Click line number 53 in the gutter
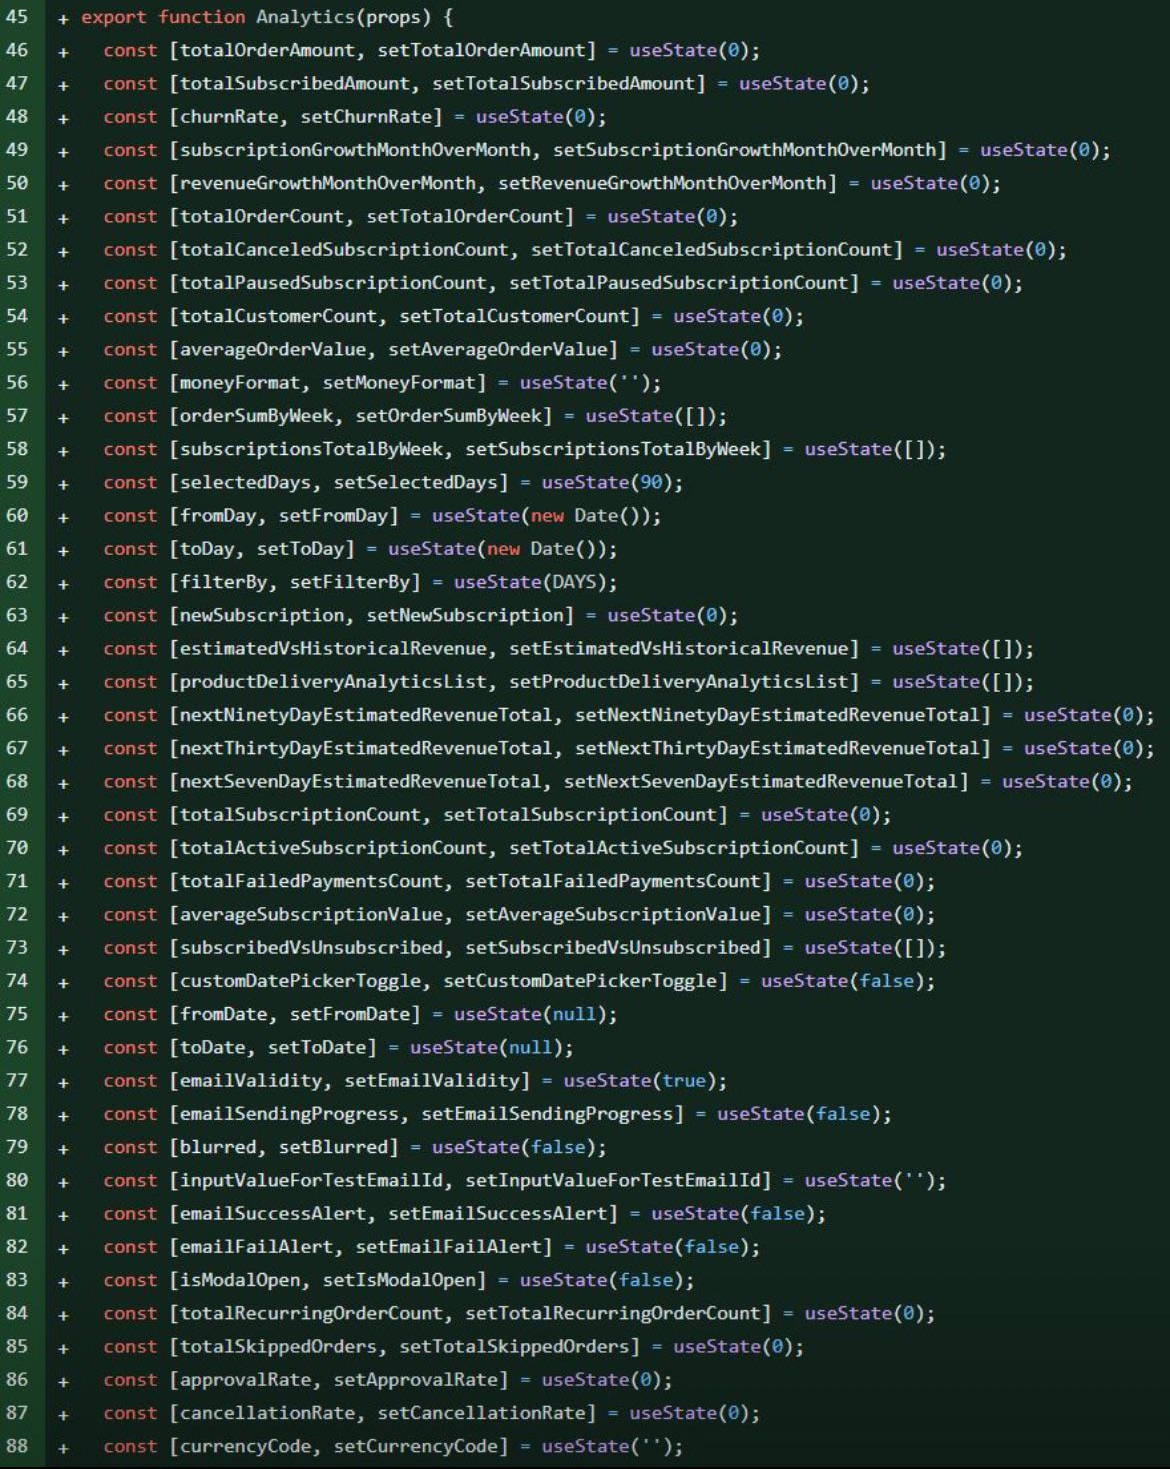The width and height of the screenshot is (1170, 1469). (17, 282)
